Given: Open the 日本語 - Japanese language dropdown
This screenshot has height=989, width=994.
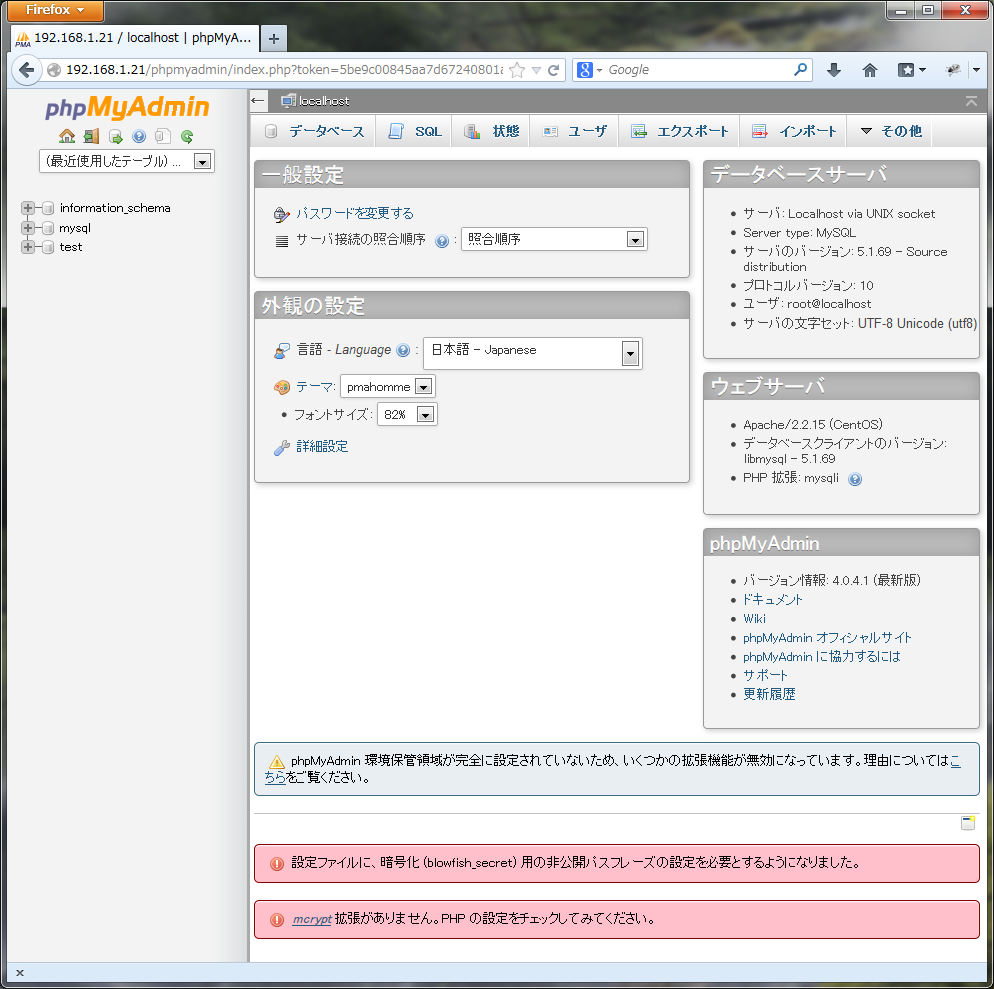Looking at the screenshot, I should pyautogui.click(x=532, y=353).
